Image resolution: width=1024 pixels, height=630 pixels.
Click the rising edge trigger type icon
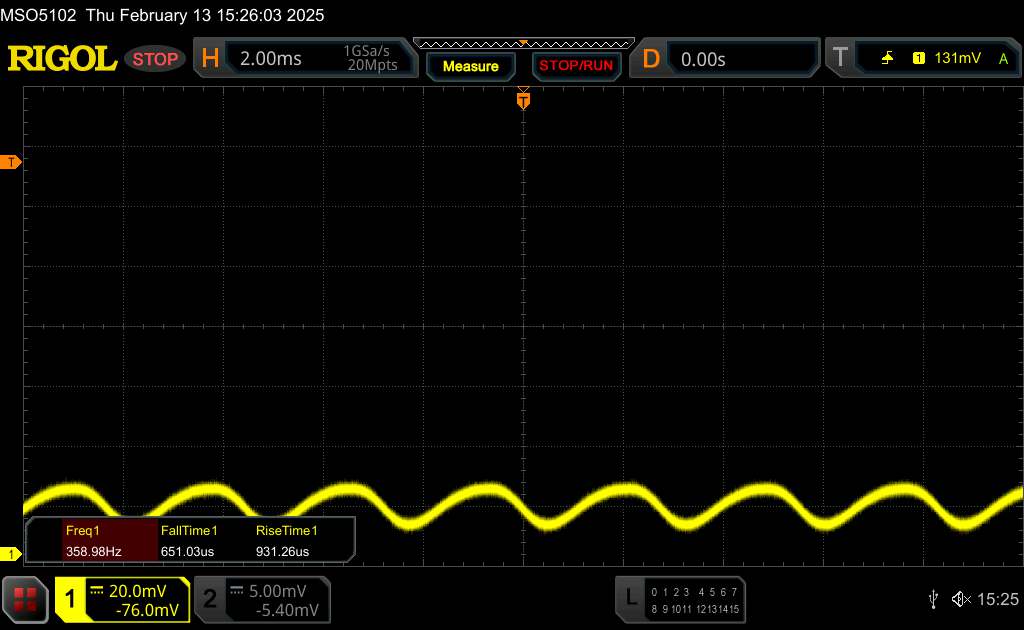(887, 59)
